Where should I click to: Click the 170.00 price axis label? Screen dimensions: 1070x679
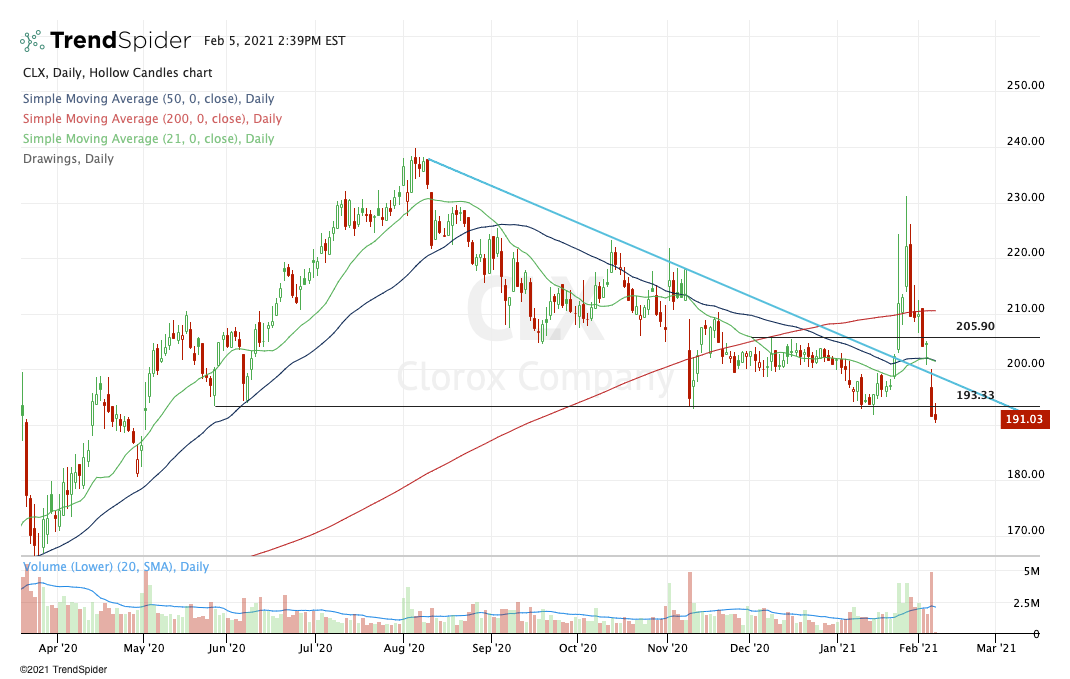pos(1025,530)
